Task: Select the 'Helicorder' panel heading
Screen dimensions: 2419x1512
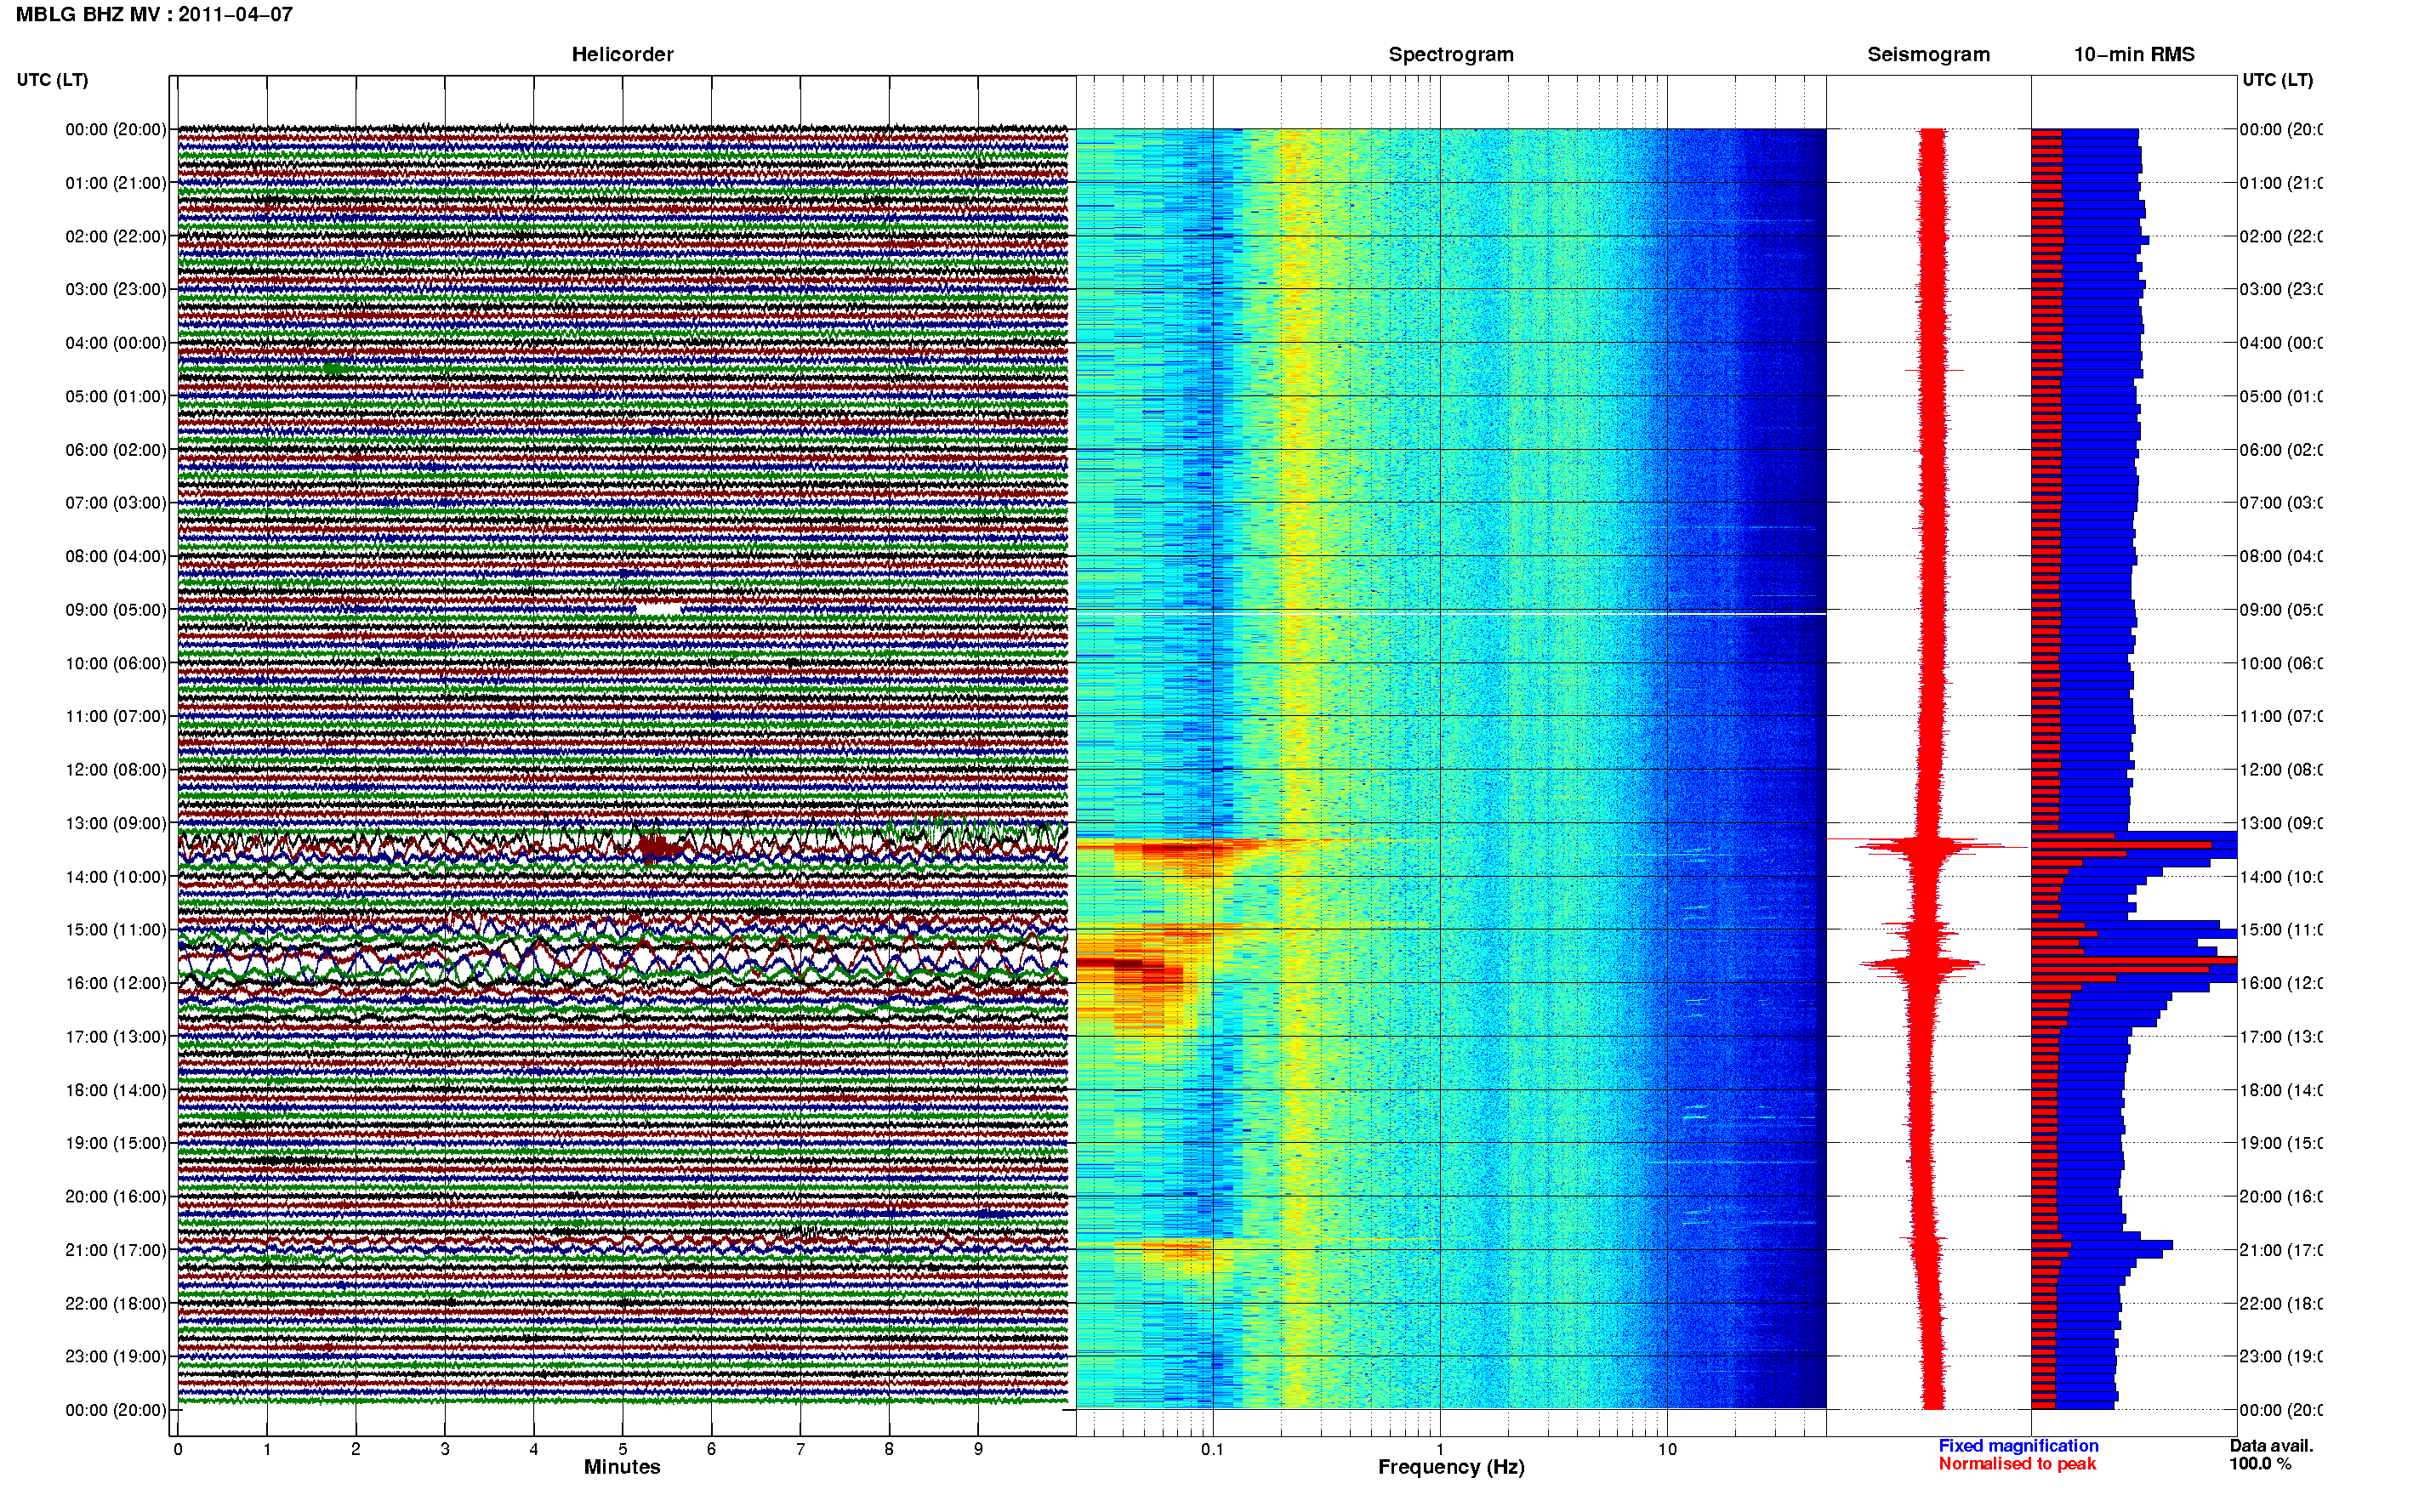Action: point(622,54)
